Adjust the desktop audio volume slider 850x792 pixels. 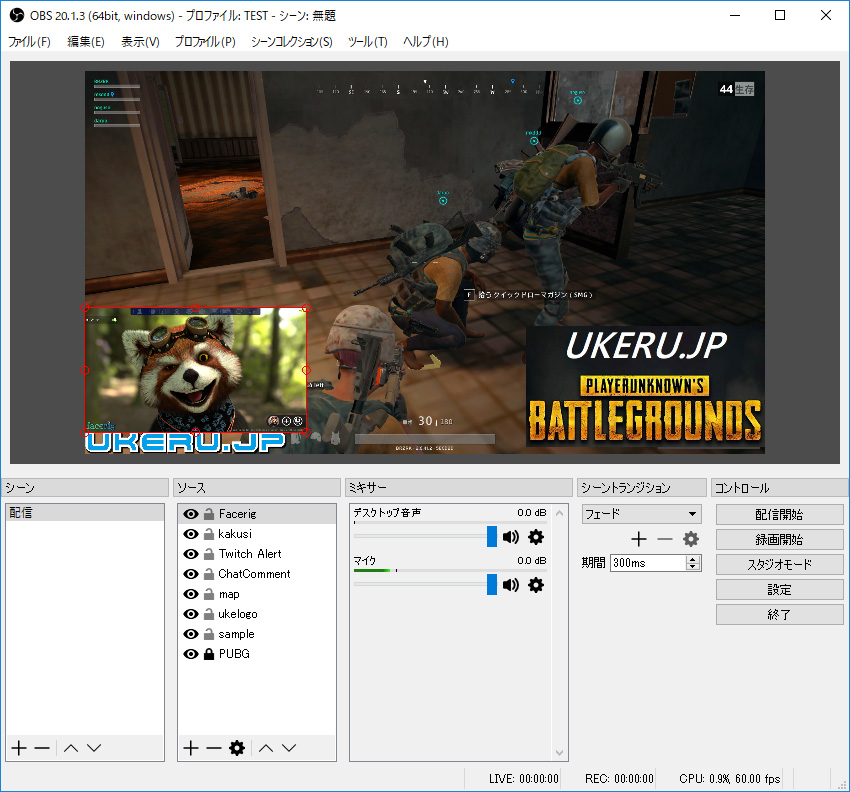coord(491,537)
